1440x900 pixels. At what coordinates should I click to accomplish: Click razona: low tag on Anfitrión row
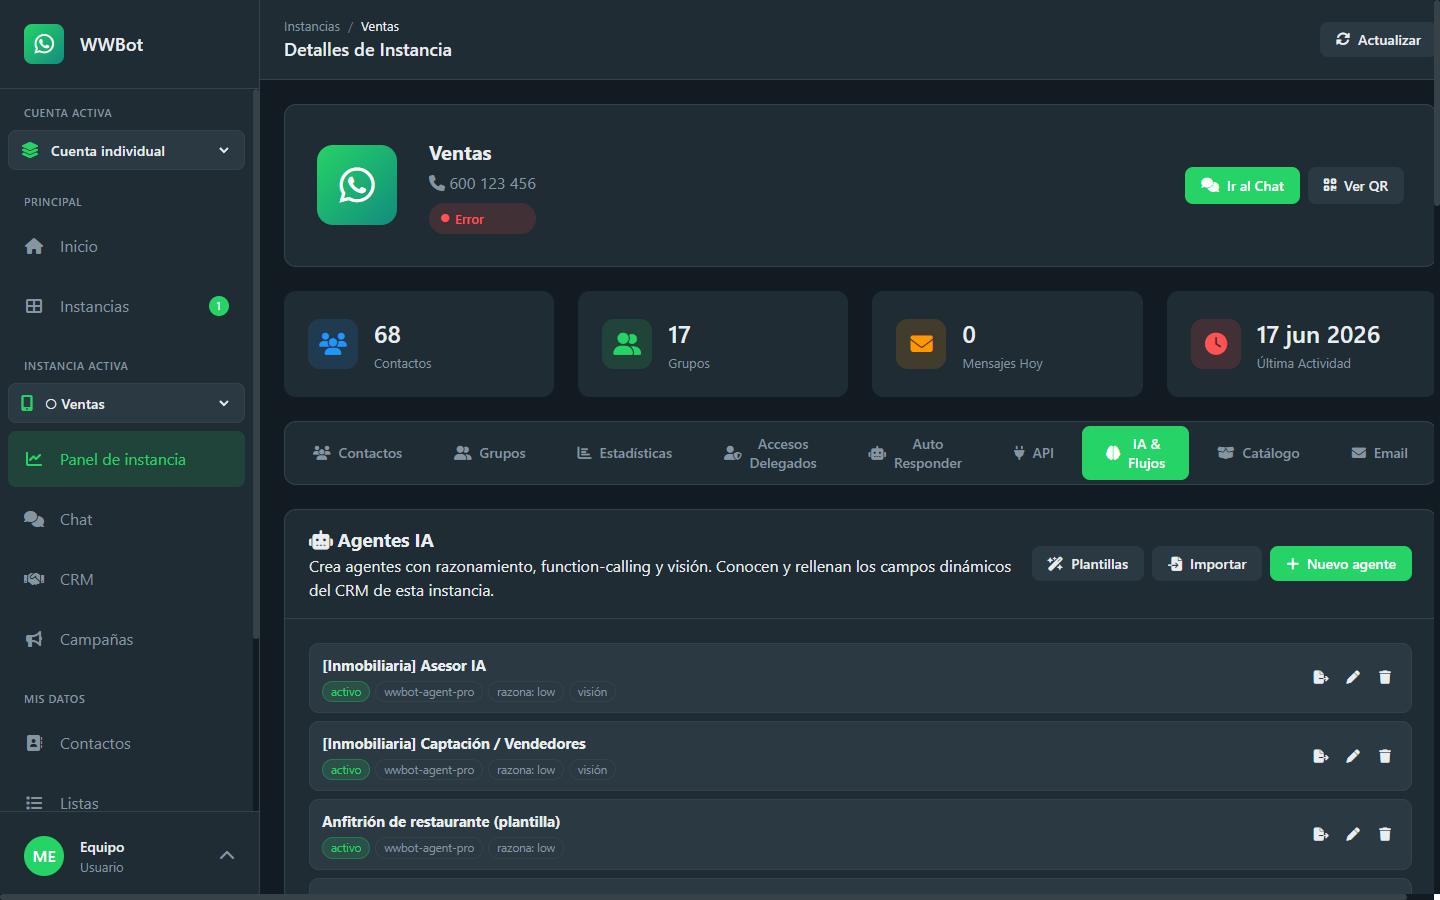[x=526, y=848]
